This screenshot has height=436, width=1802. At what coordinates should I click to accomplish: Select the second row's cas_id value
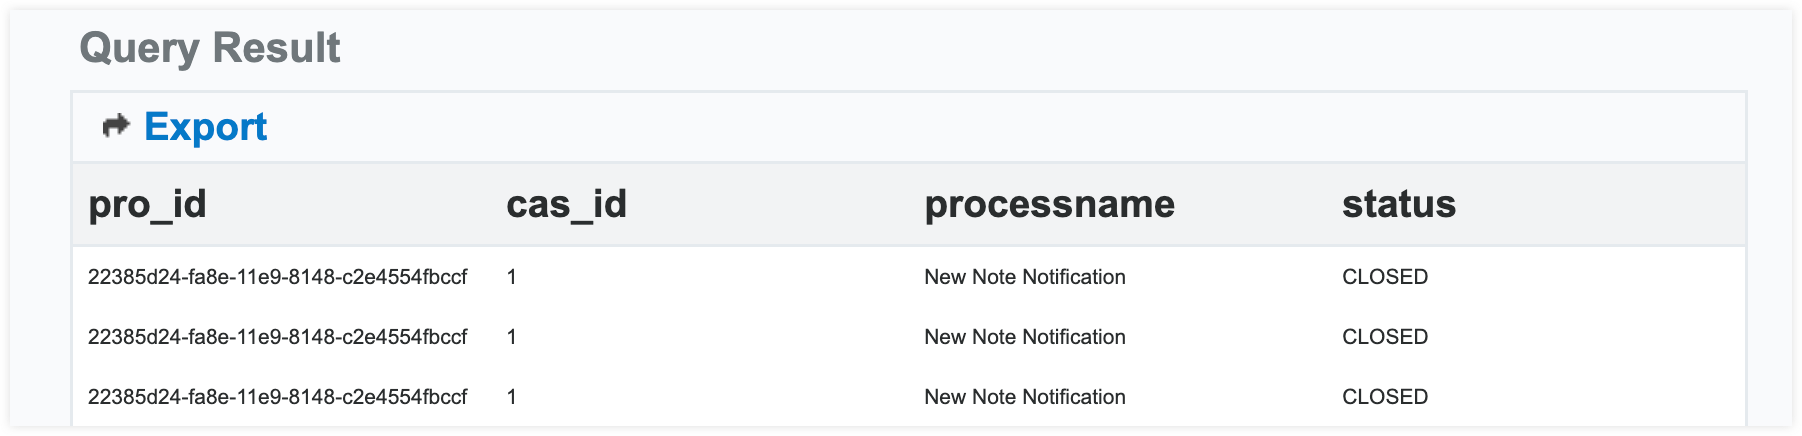512,337
